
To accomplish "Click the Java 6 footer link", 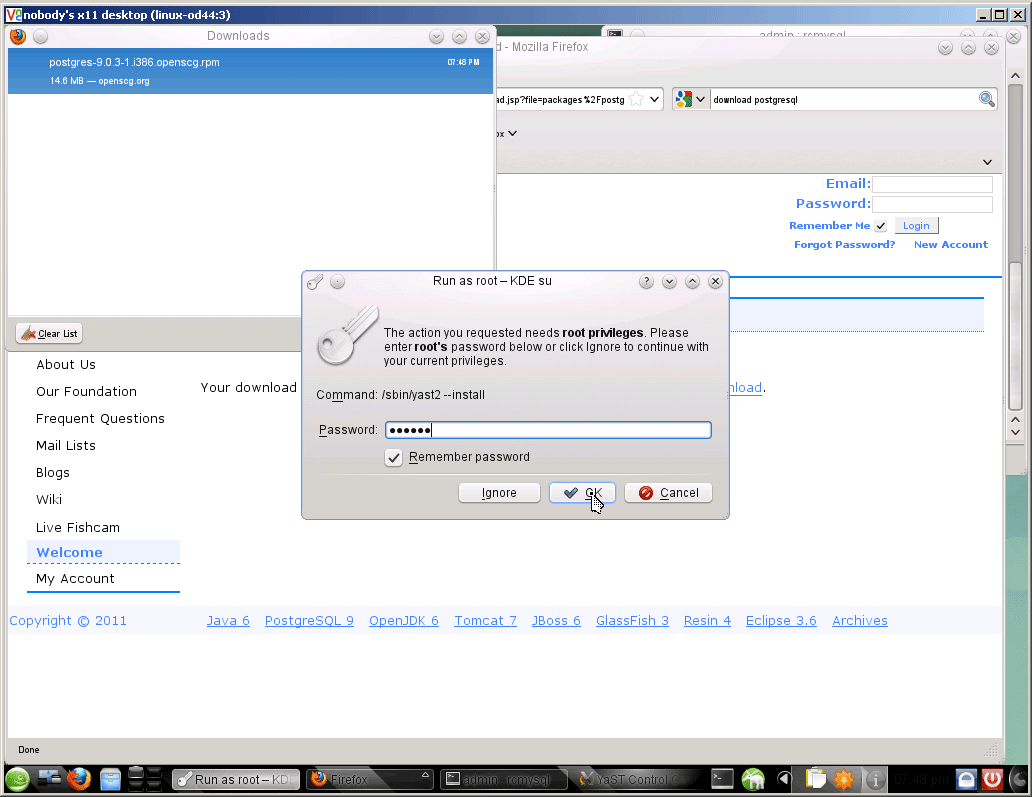I will 228,621.
